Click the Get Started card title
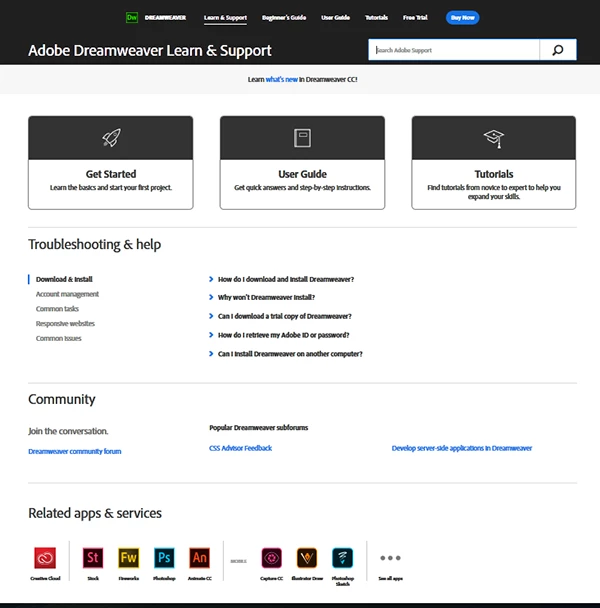Viewport: 600px width, 608px height. coord(111,174)
